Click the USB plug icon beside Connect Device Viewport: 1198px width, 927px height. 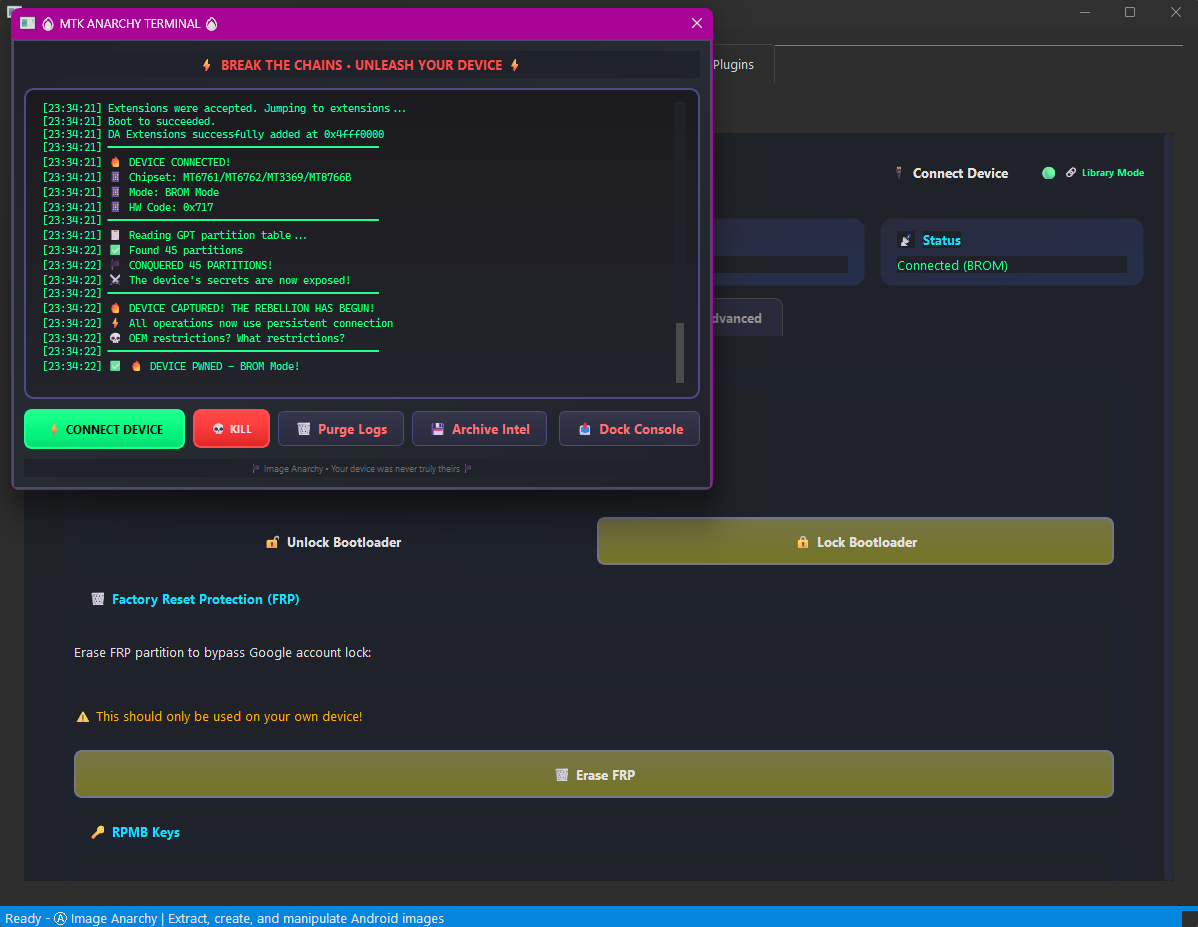click(x=899, y=173)
